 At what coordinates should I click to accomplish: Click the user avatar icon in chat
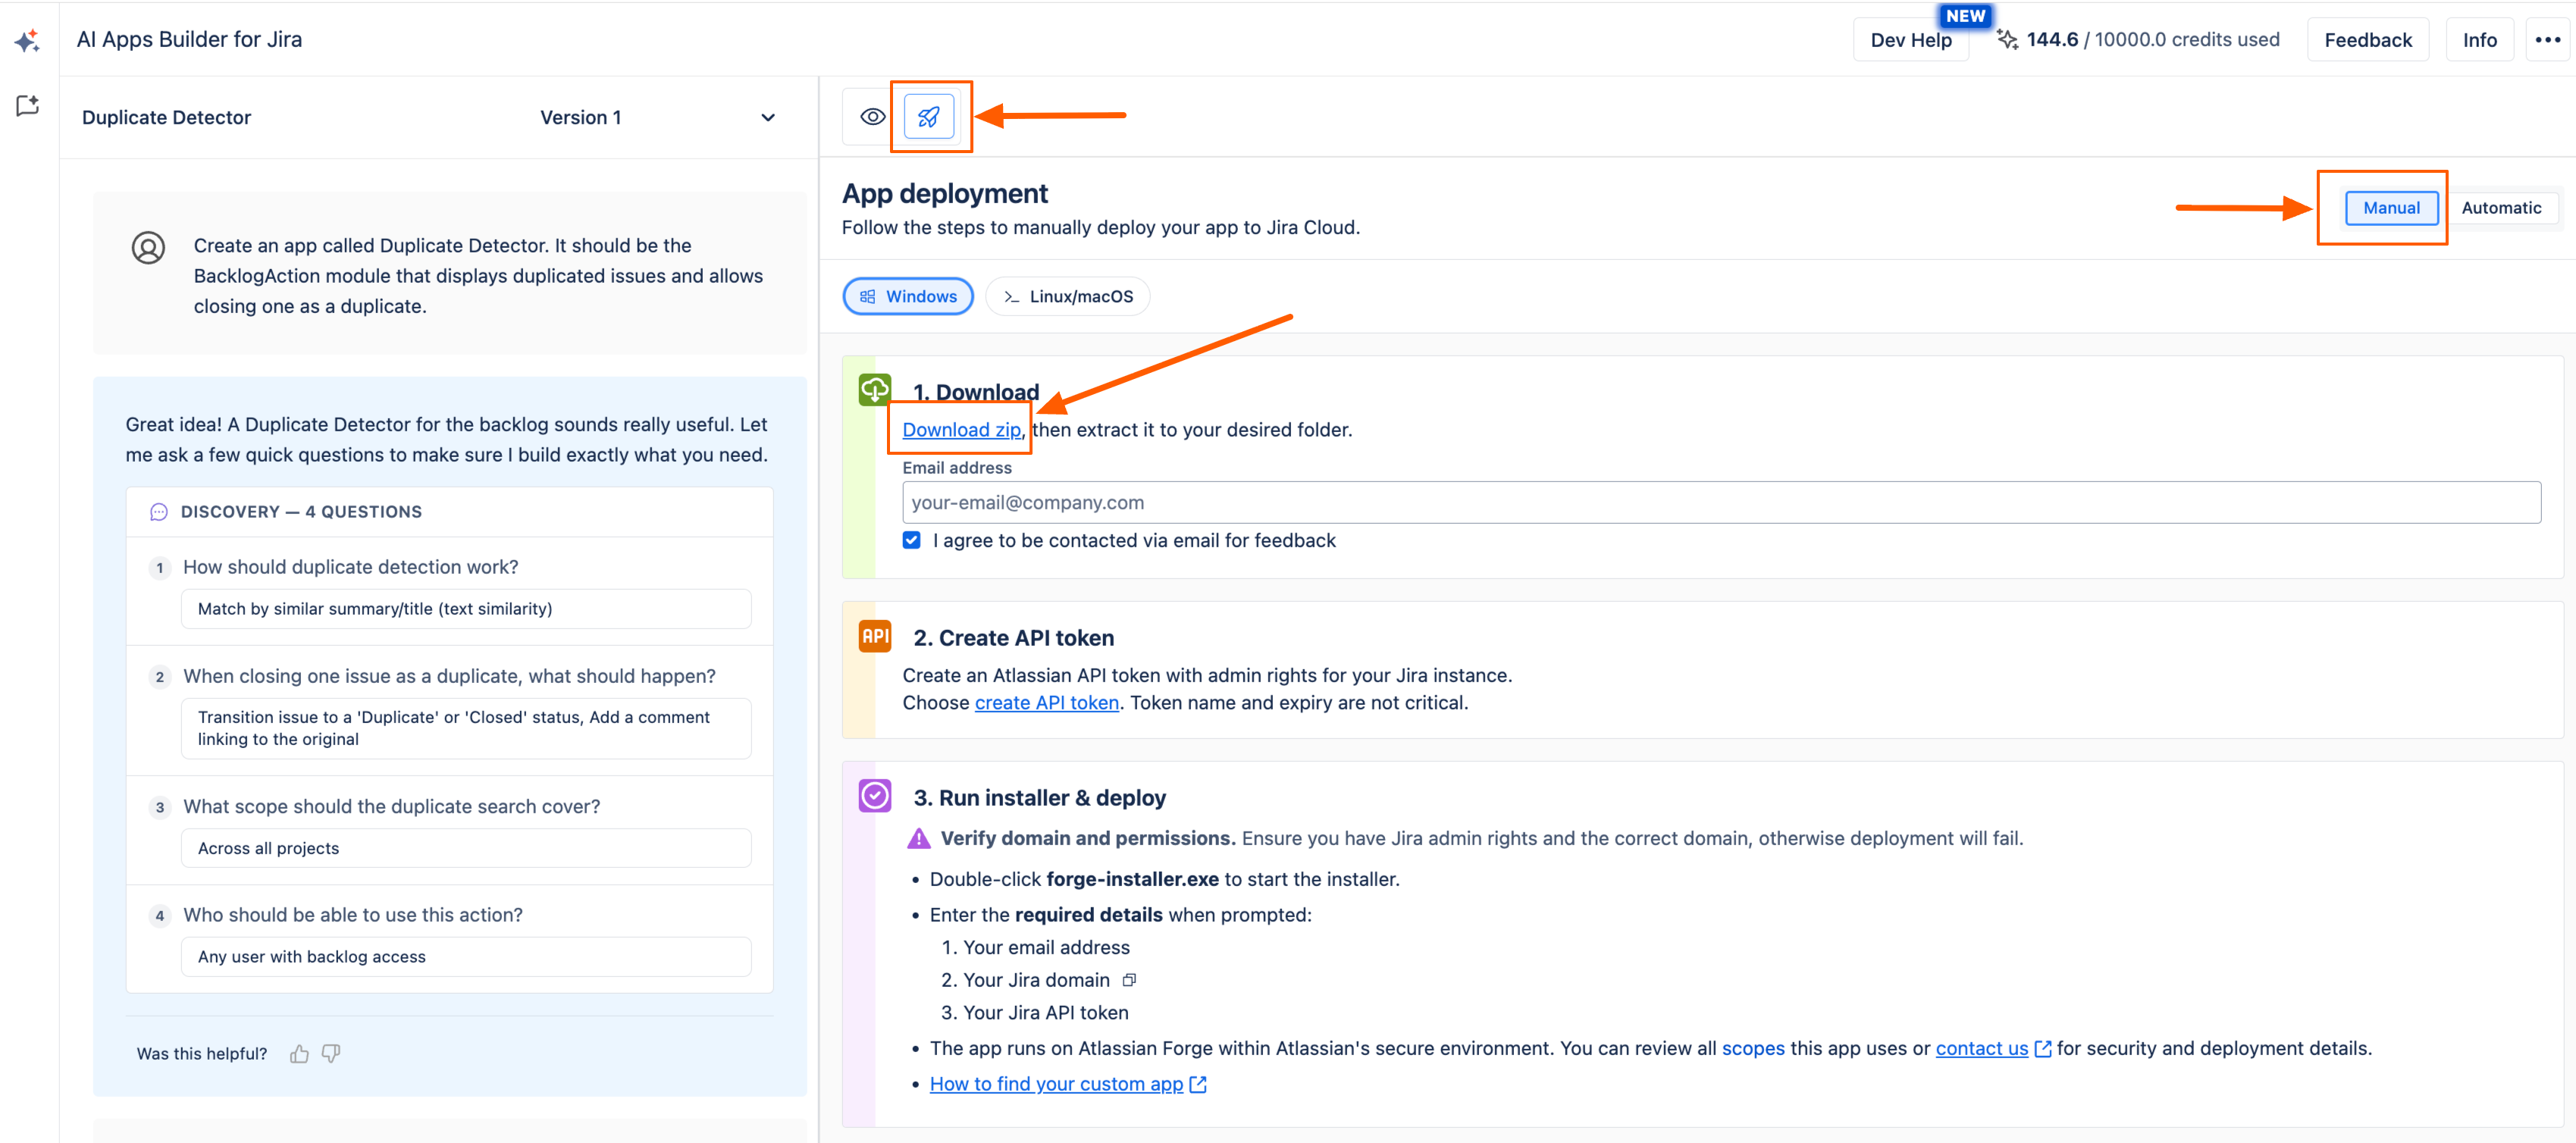tap(148, 247)
